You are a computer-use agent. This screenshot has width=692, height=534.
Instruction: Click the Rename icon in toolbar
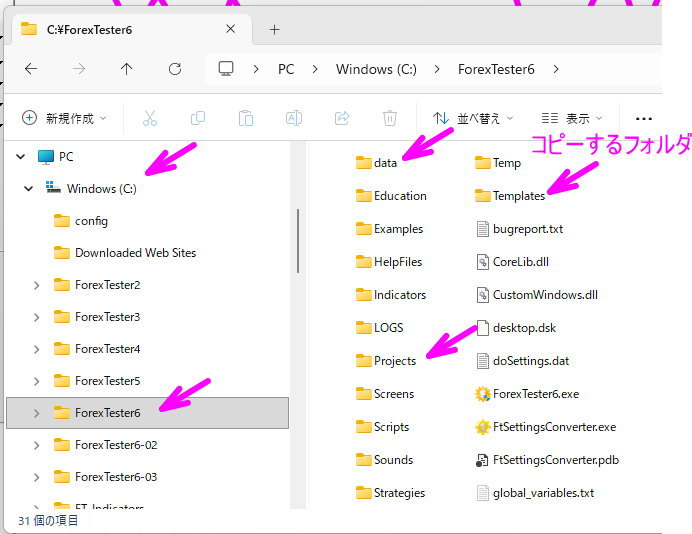[294, 118]
